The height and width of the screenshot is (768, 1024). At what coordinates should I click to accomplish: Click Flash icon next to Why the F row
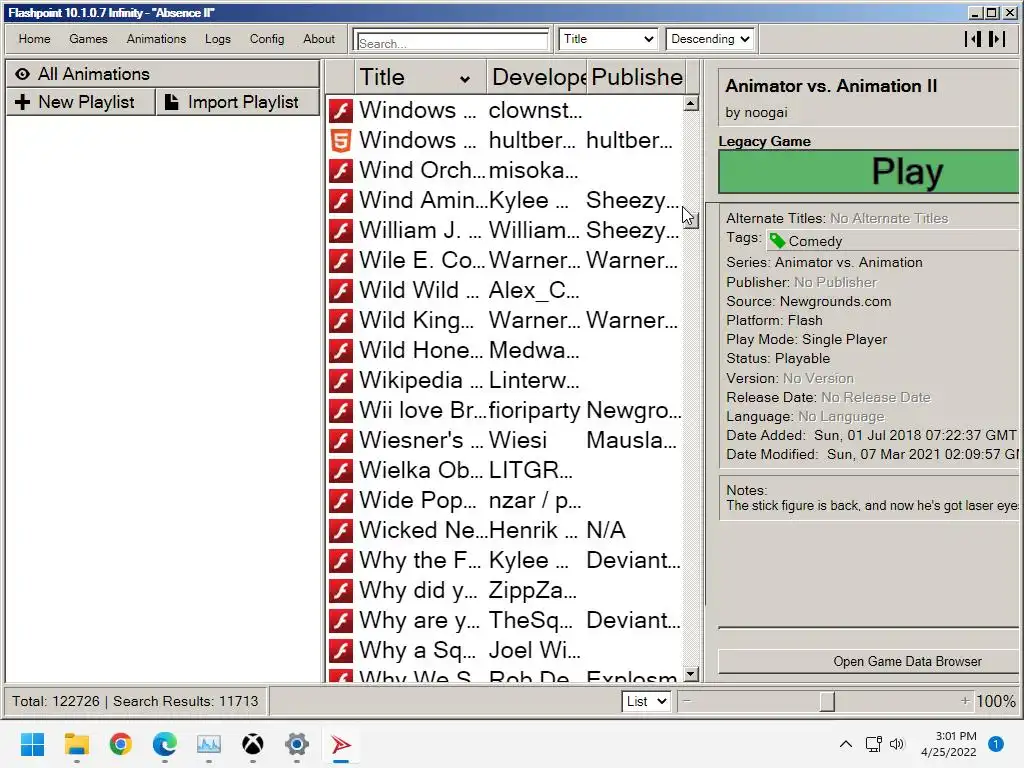click(340, 561)
